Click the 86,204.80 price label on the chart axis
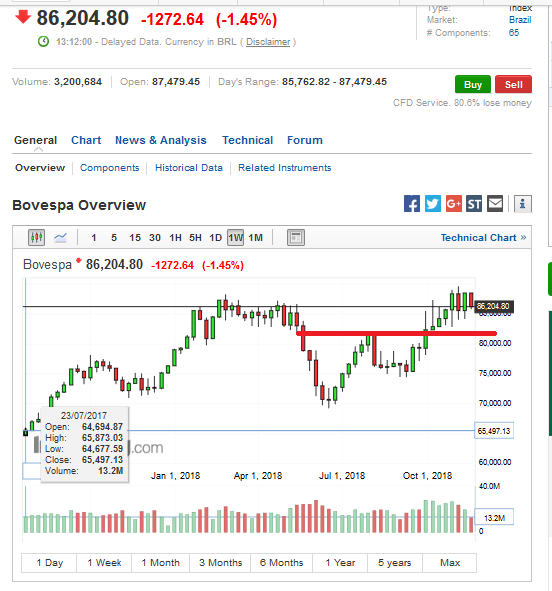552x591 pixels. (x=493, y=306)
